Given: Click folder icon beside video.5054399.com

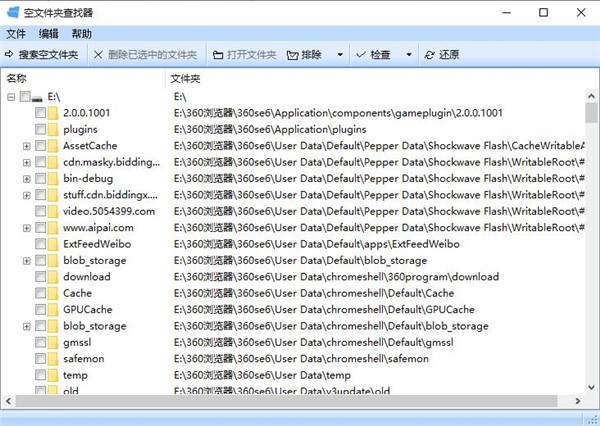Looking at the screenshot, I should click(x=53, y=211).
